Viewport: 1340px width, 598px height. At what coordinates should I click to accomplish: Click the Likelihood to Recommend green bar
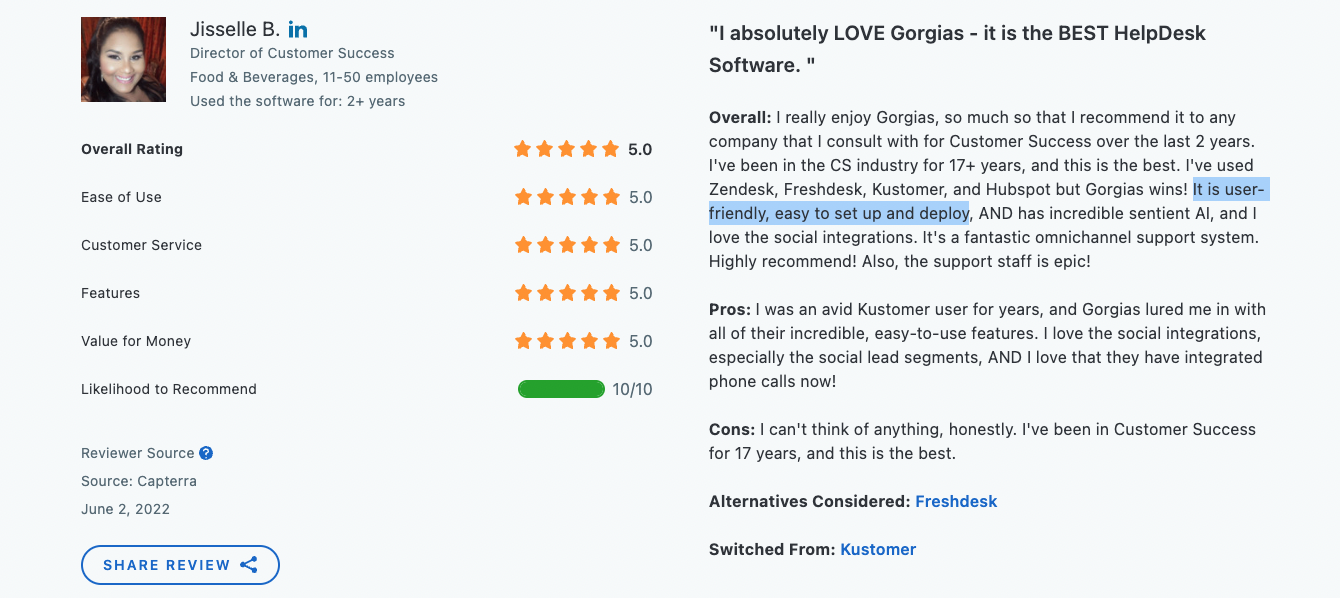(x=561, y=389)
